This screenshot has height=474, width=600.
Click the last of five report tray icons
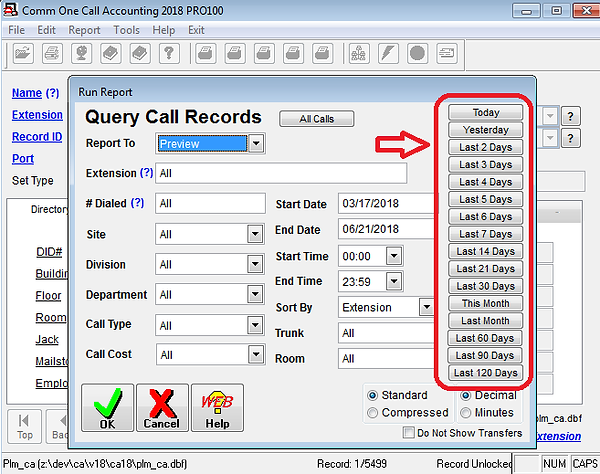(322, 53)
